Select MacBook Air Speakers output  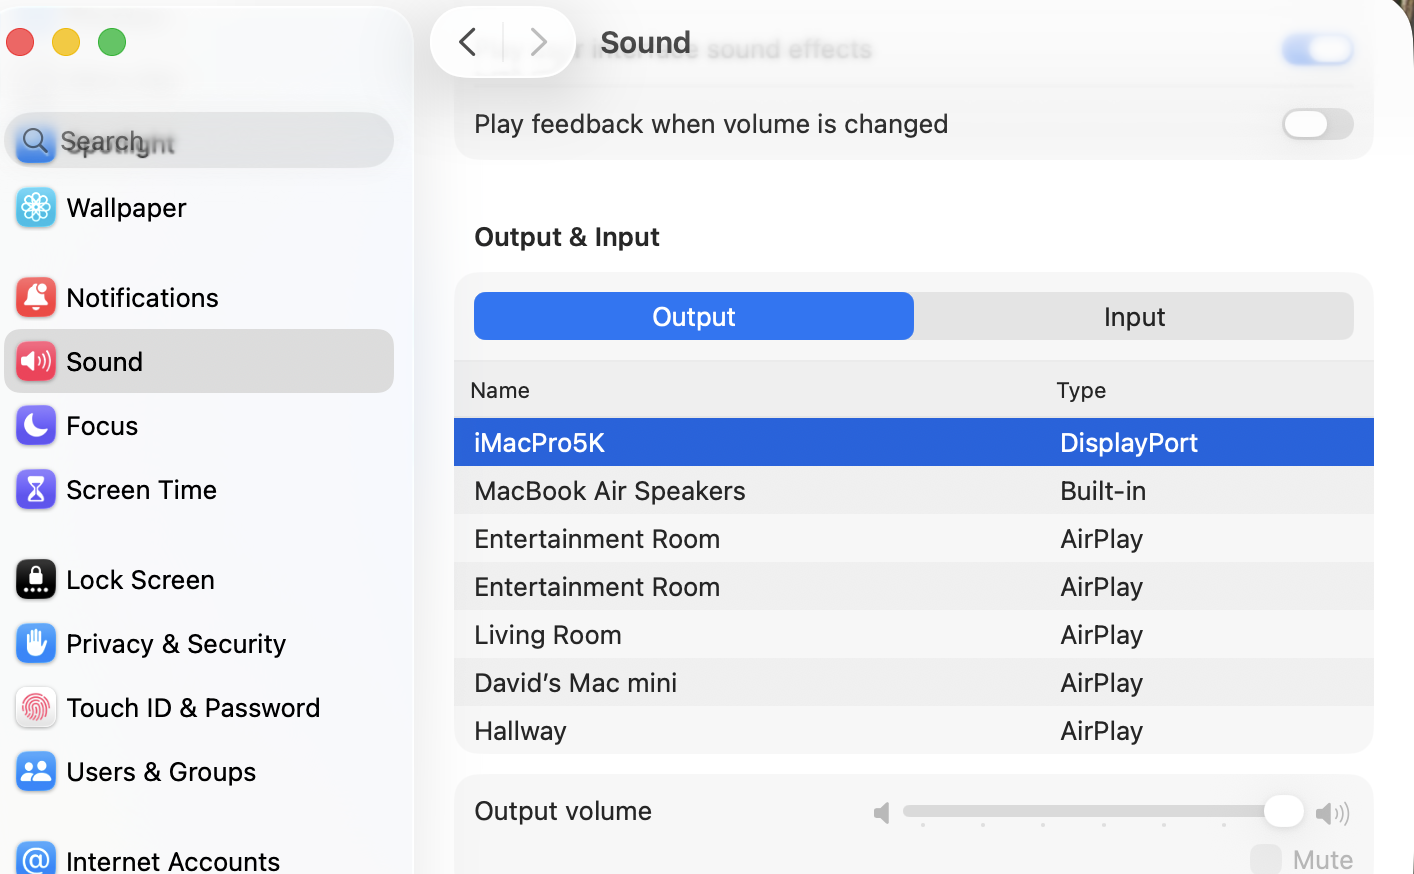tap(914, 490)
